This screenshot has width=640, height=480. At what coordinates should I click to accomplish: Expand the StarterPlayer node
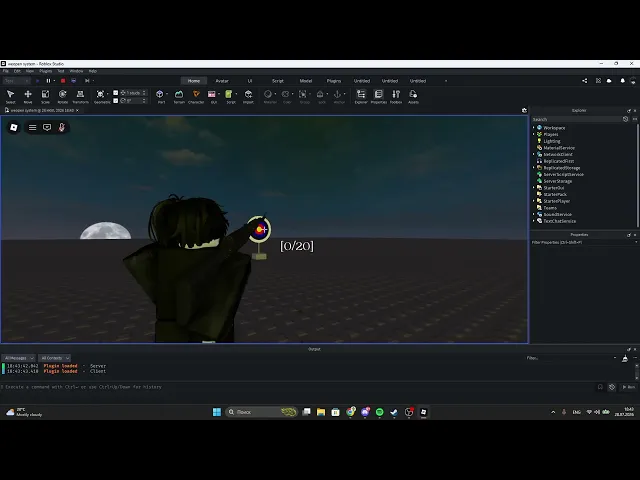(x=533, y=201)
